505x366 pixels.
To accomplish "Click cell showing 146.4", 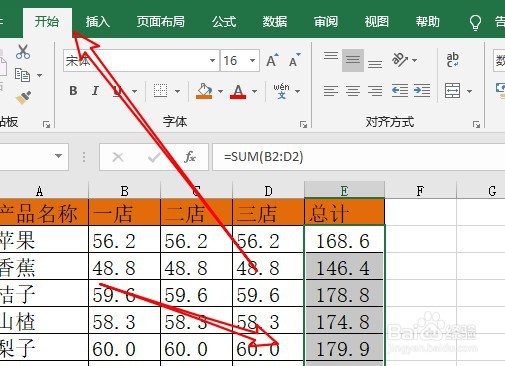I will pyautogui.click(x=344, y=266).
